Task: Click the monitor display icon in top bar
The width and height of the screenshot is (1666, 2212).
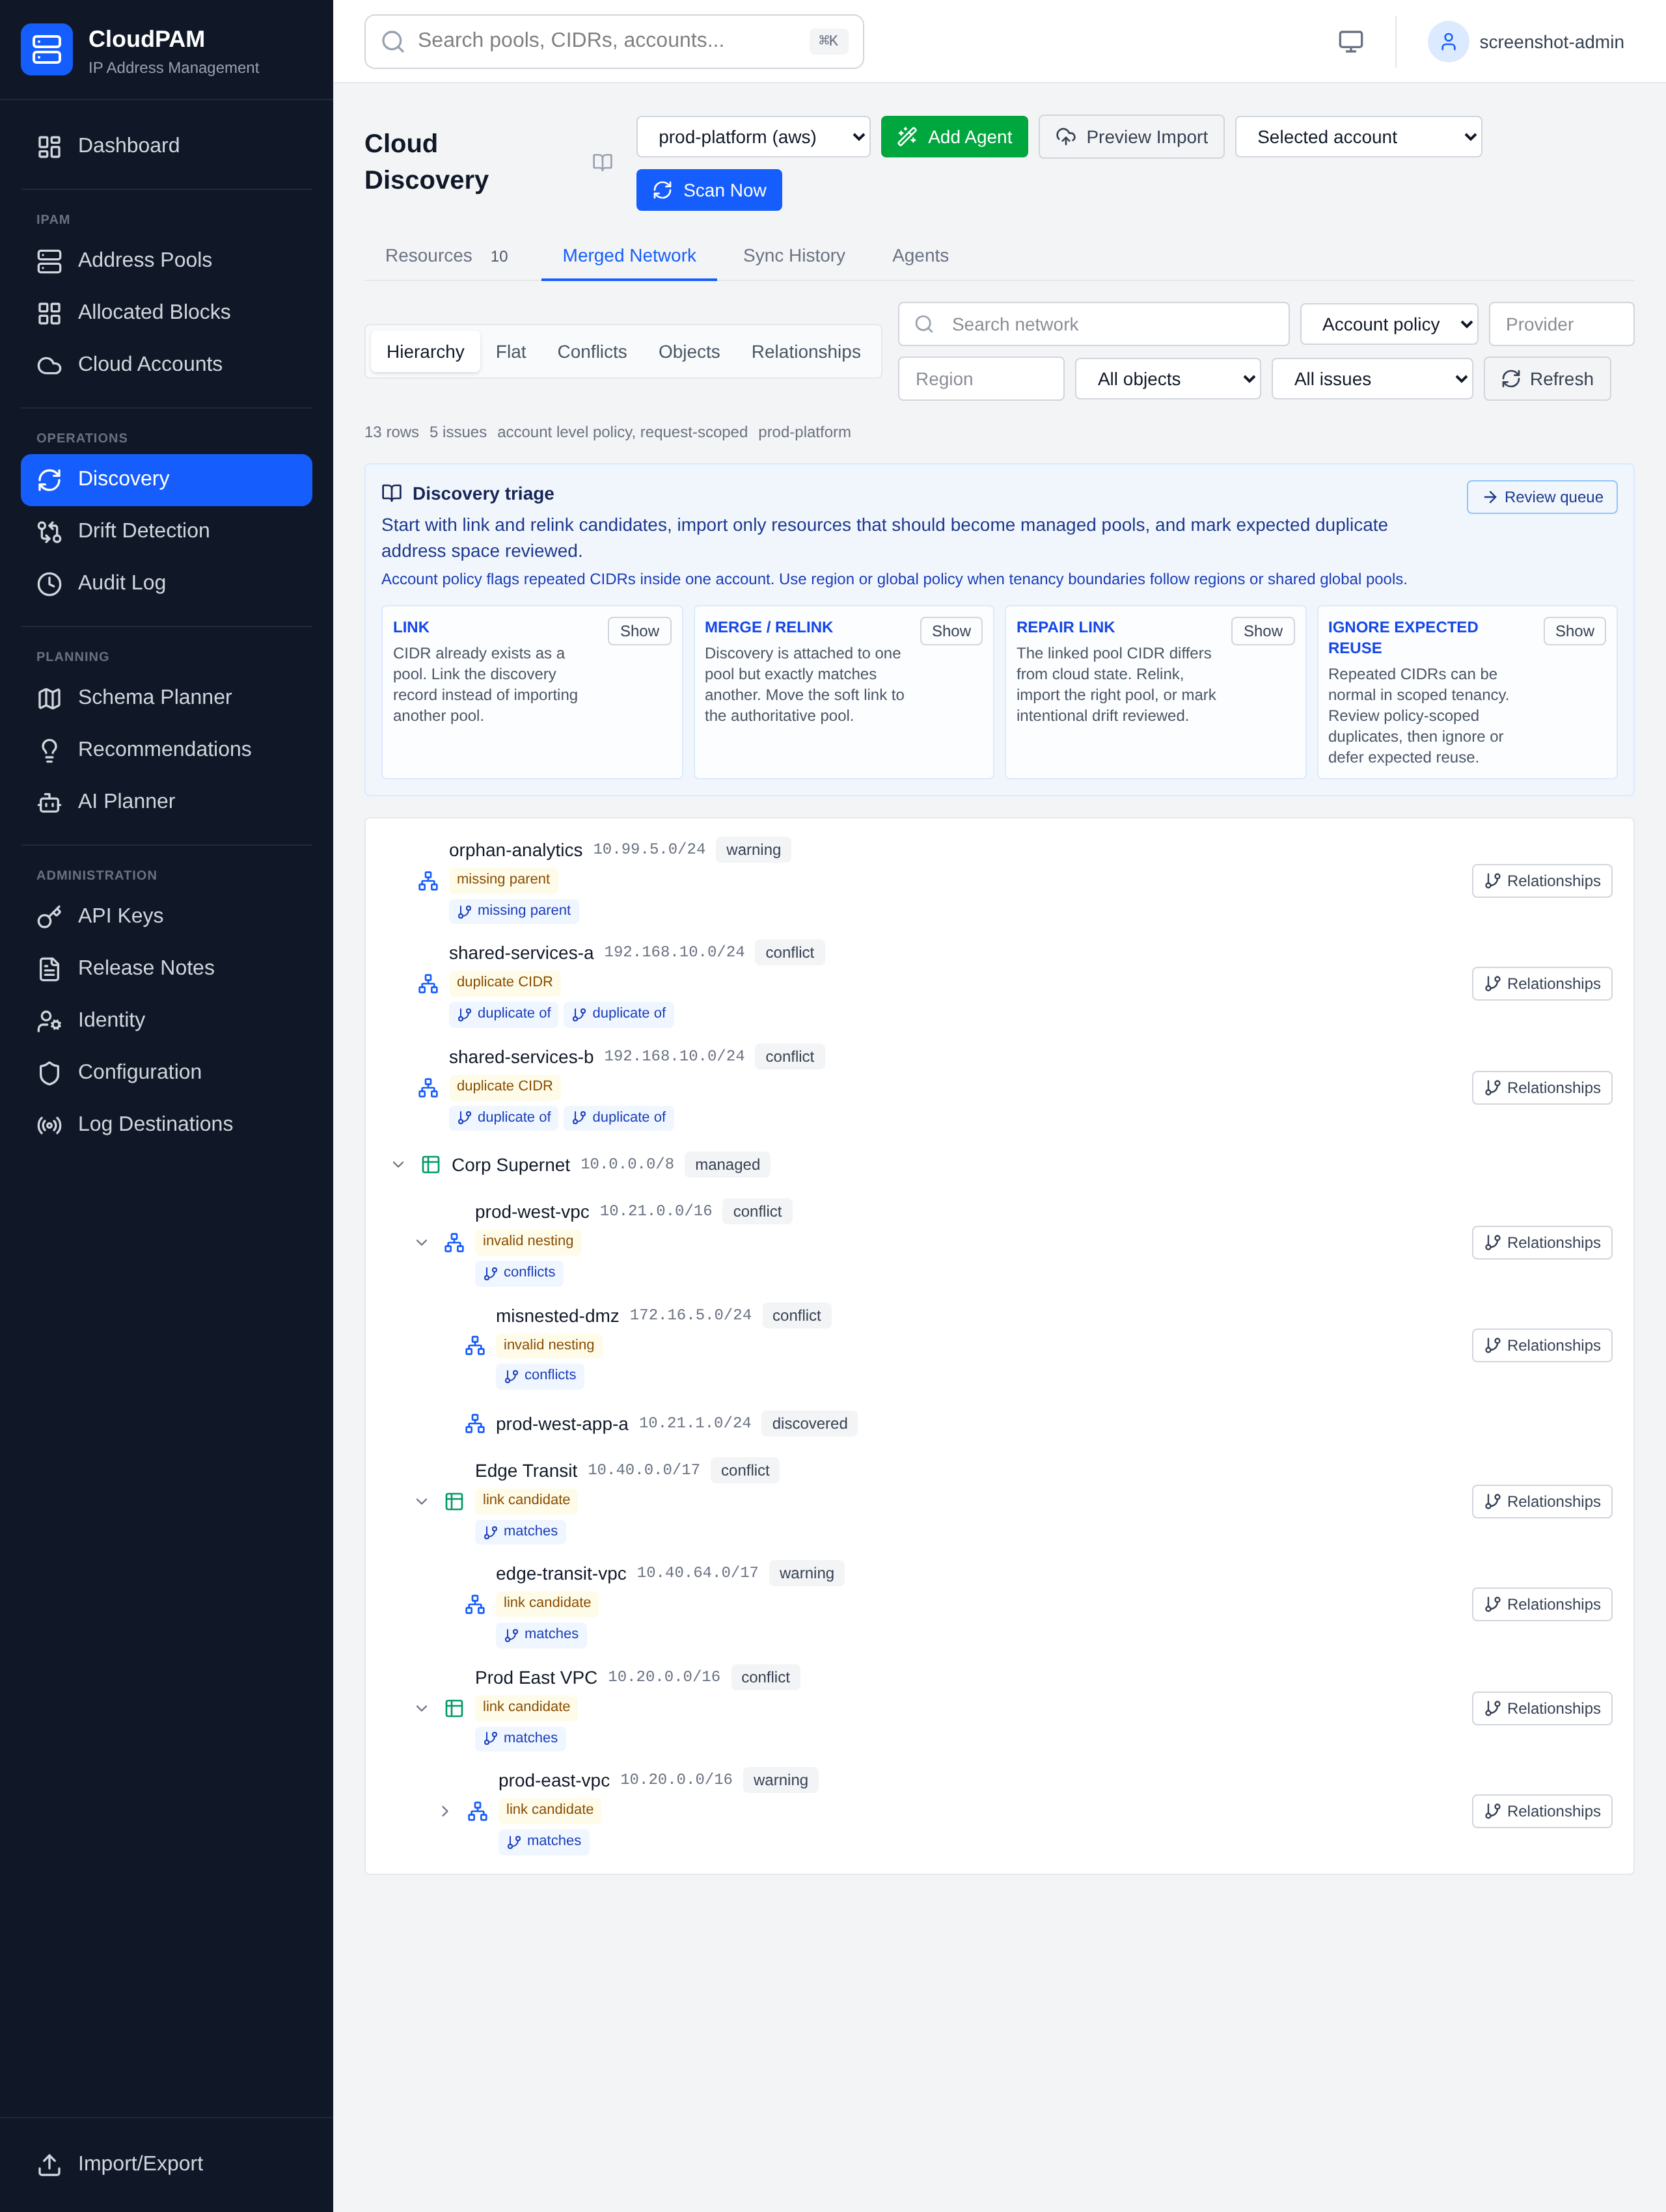Action: [x=1350, y=41]
